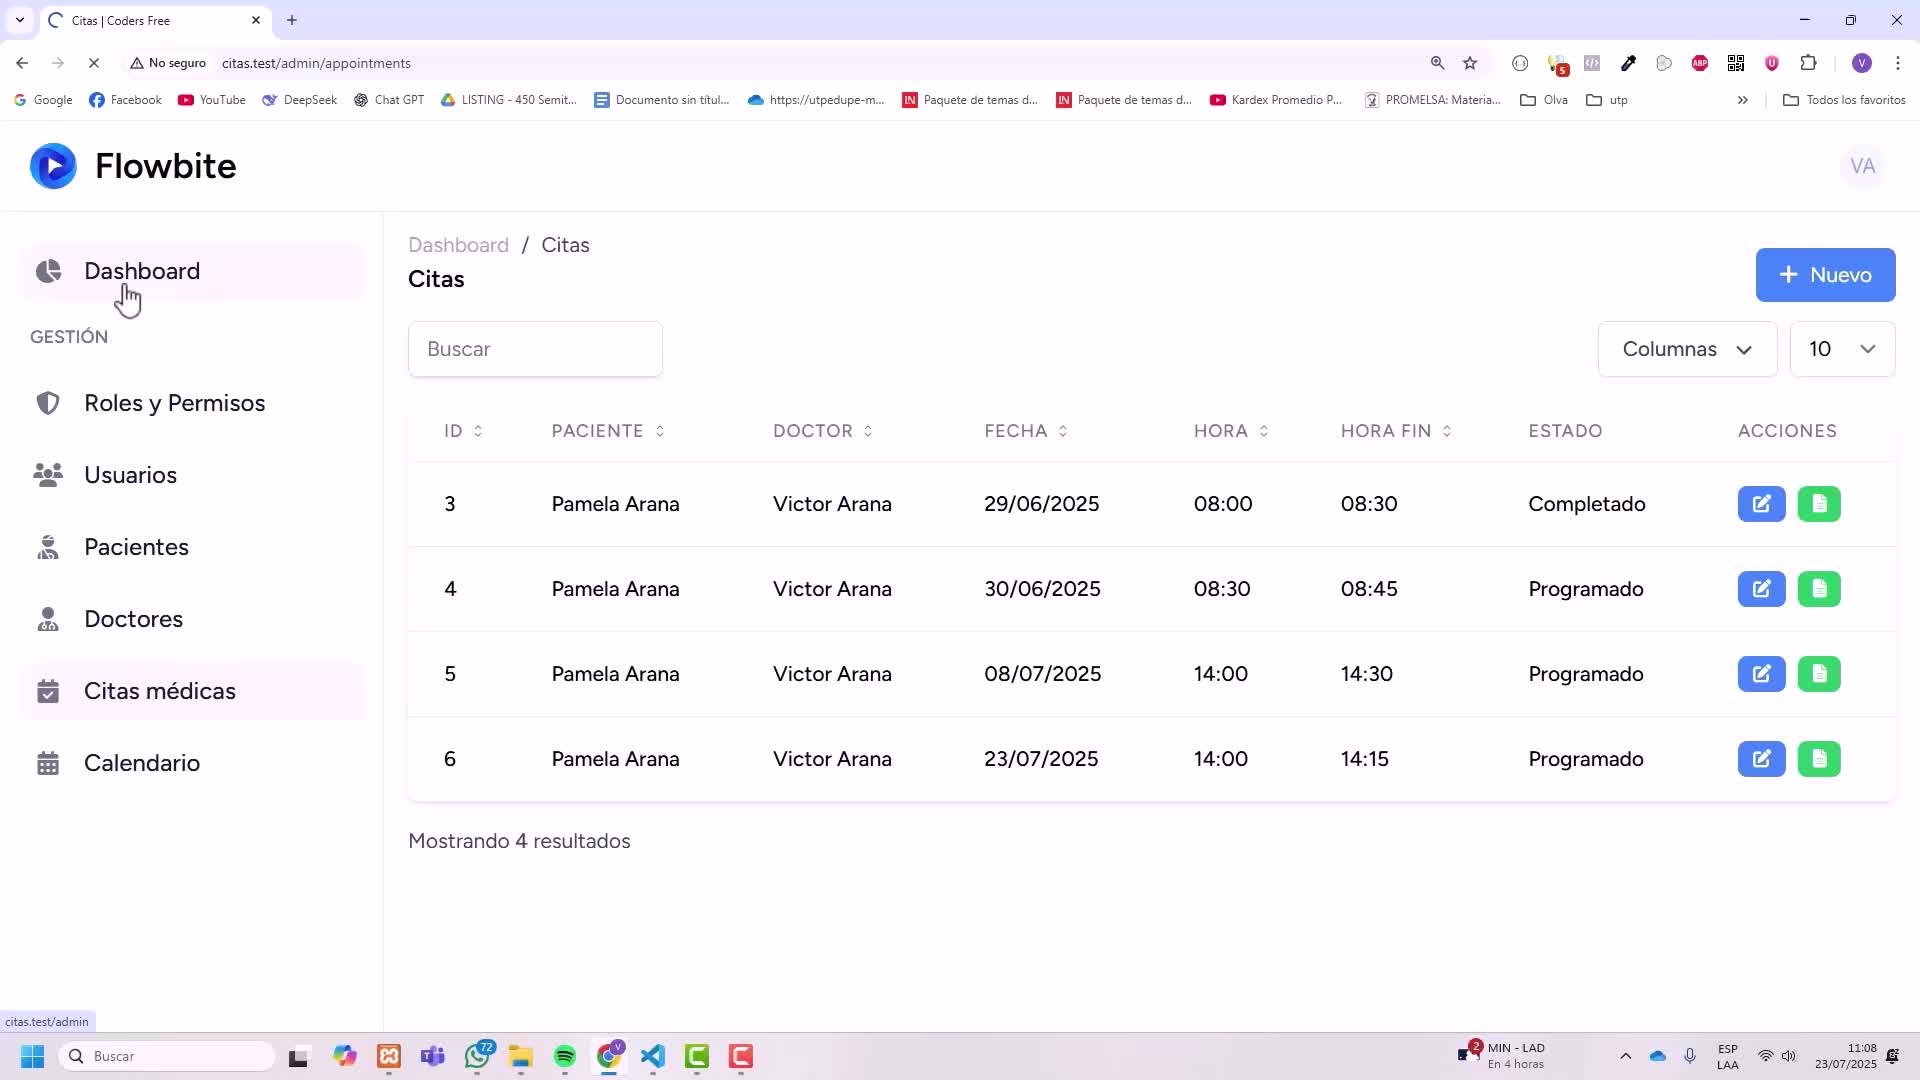Open Windows Start menu
The height and width of the screenshot is (1080, 1920).
tap(33, 1056)
